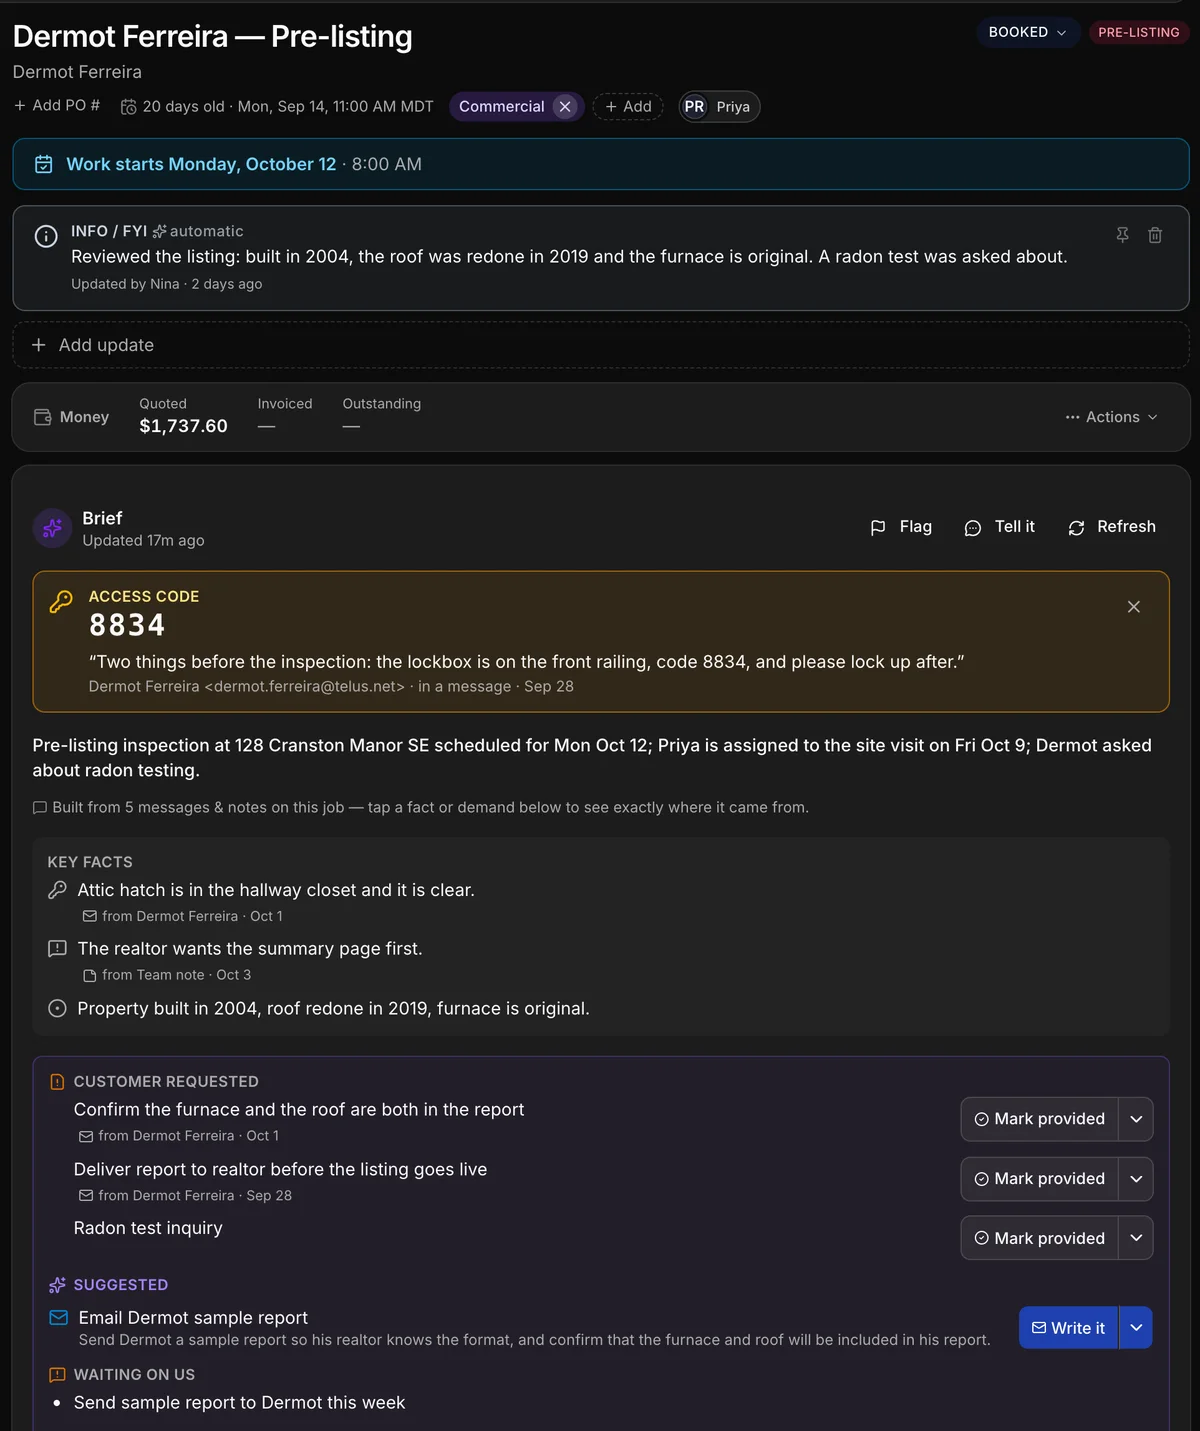Viewport: 1200px width, 1431px height.
Task: Click access code 8834
Action: [x=127, y=625]
